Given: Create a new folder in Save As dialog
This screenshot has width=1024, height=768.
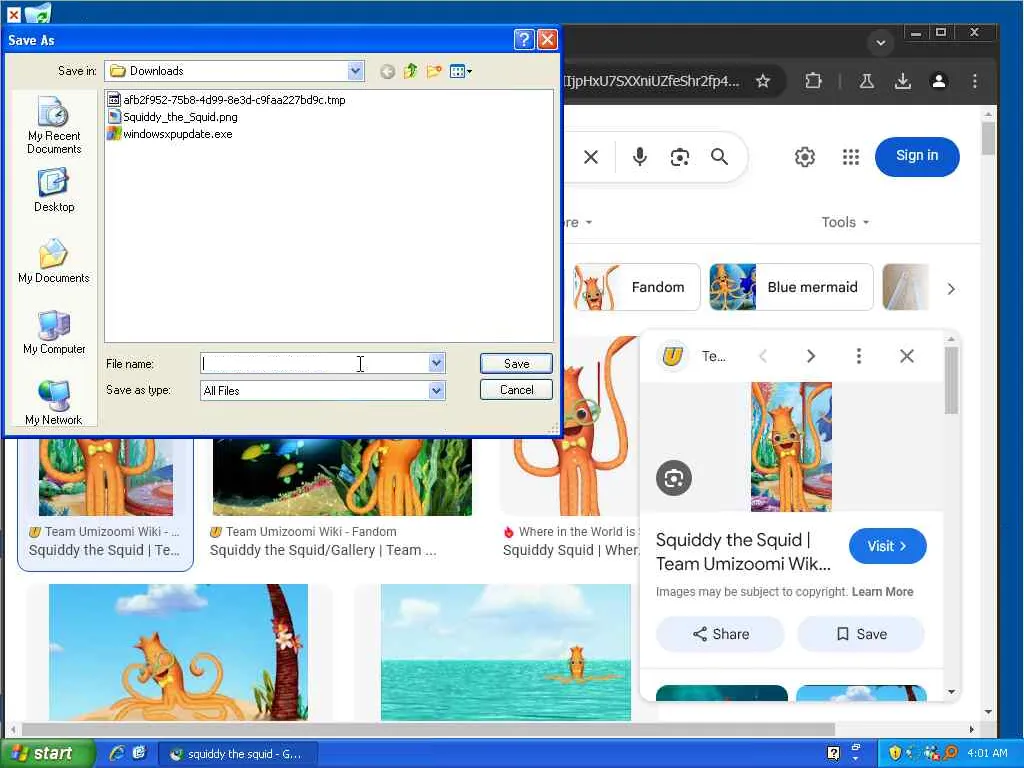Looking at the screenshot, I should tap(434, 71).
